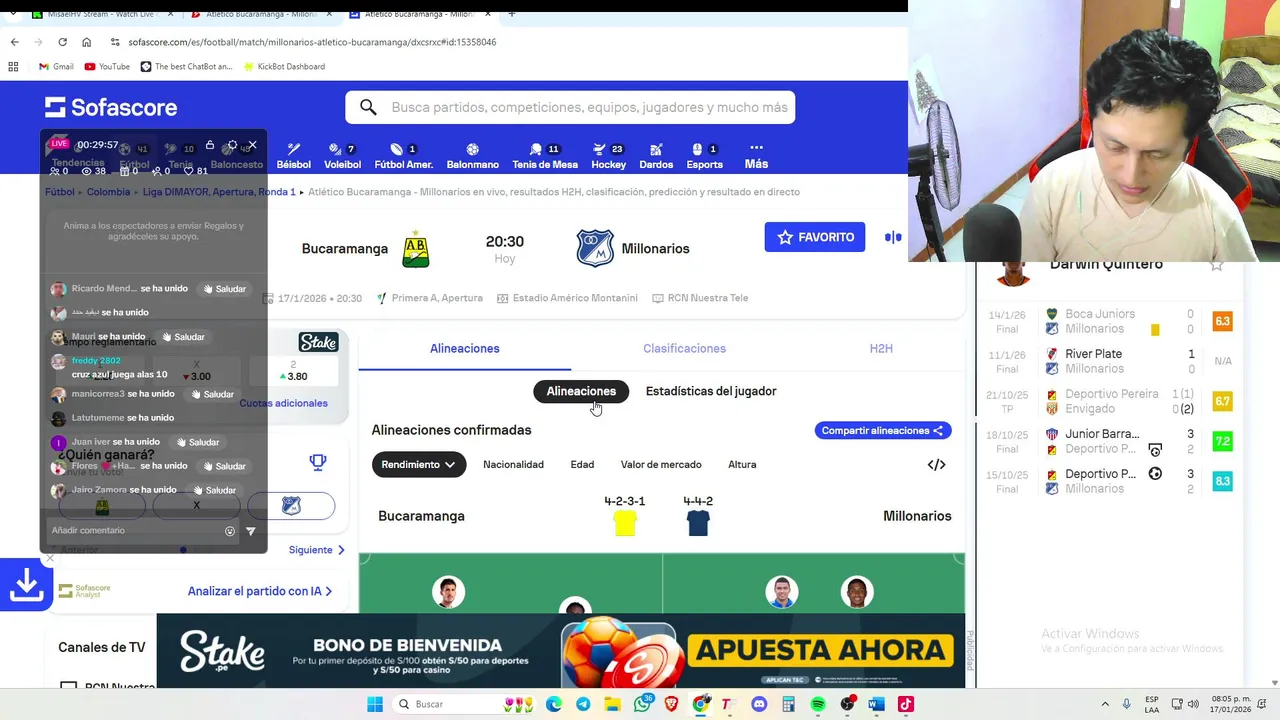Screen dimensions: 1280x720
Task: Click Saludar next to Ricardo Mend
Action: coord(223,289)
